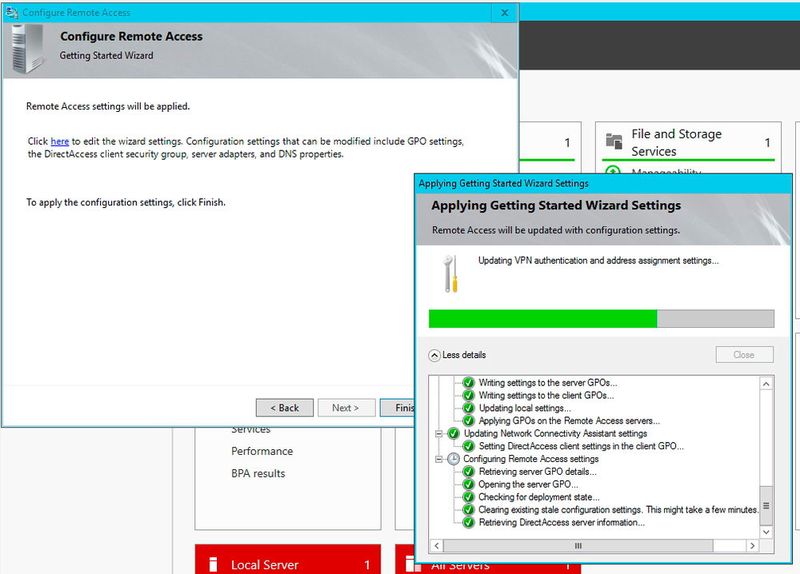Click the grayed Next button in the wizard

(x=346, y=408)
